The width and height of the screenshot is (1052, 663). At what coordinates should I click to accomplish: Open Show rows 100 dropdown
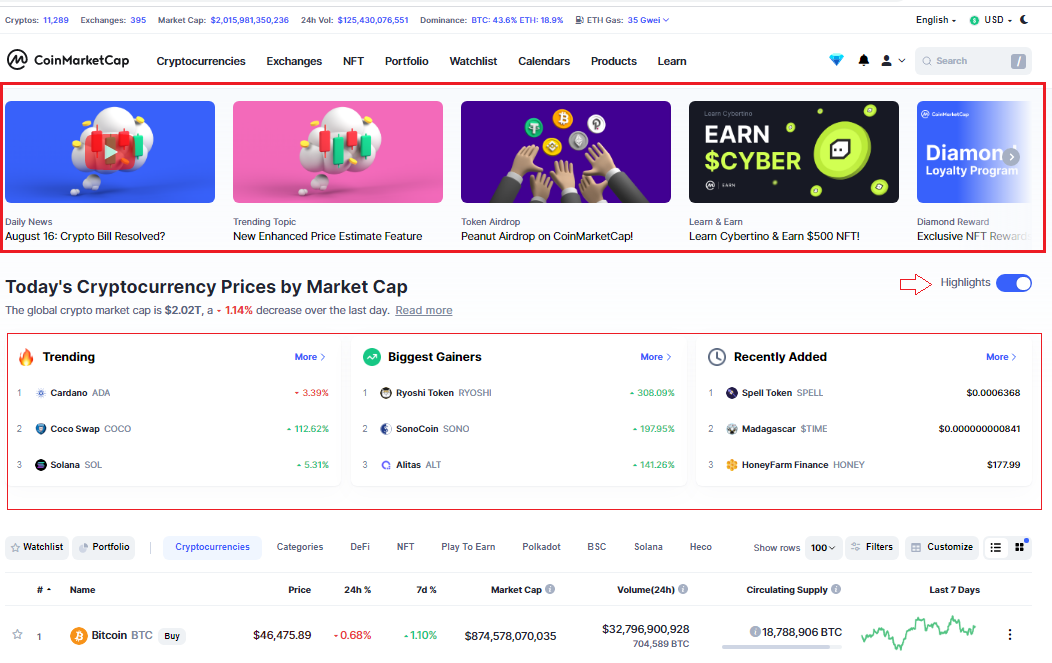[x=823, y=548]
